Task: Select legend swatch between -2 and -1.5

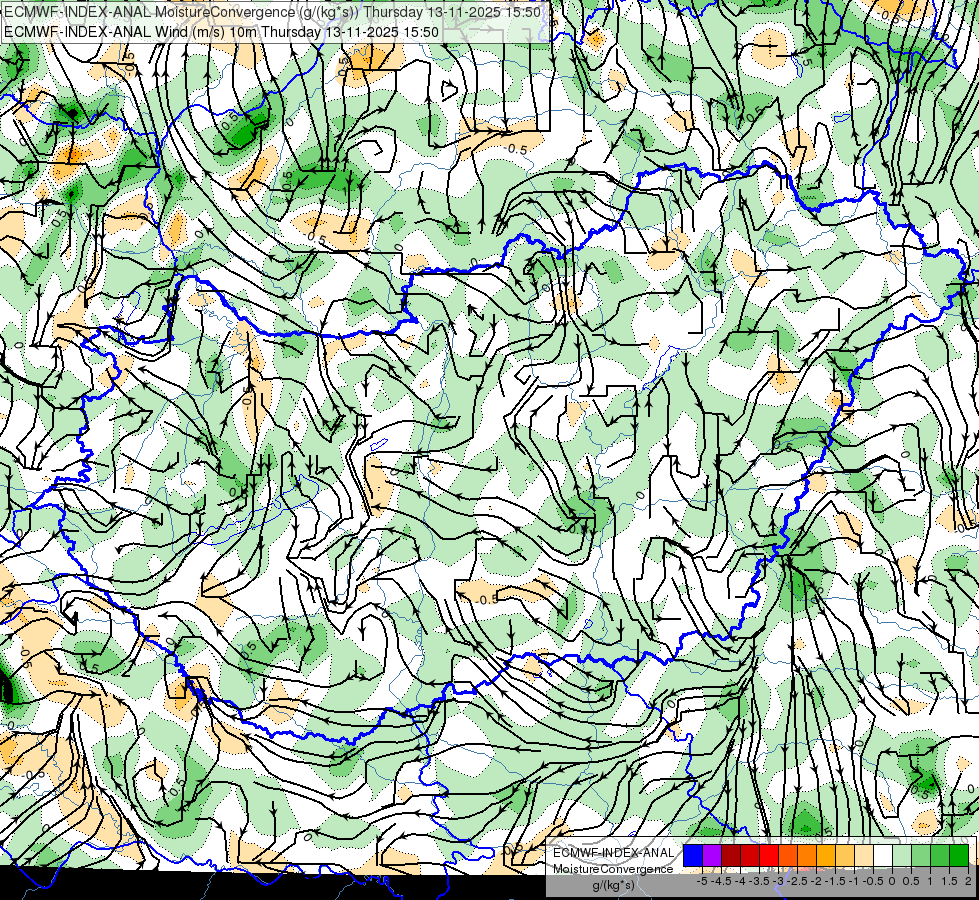Action: point(826,855)
